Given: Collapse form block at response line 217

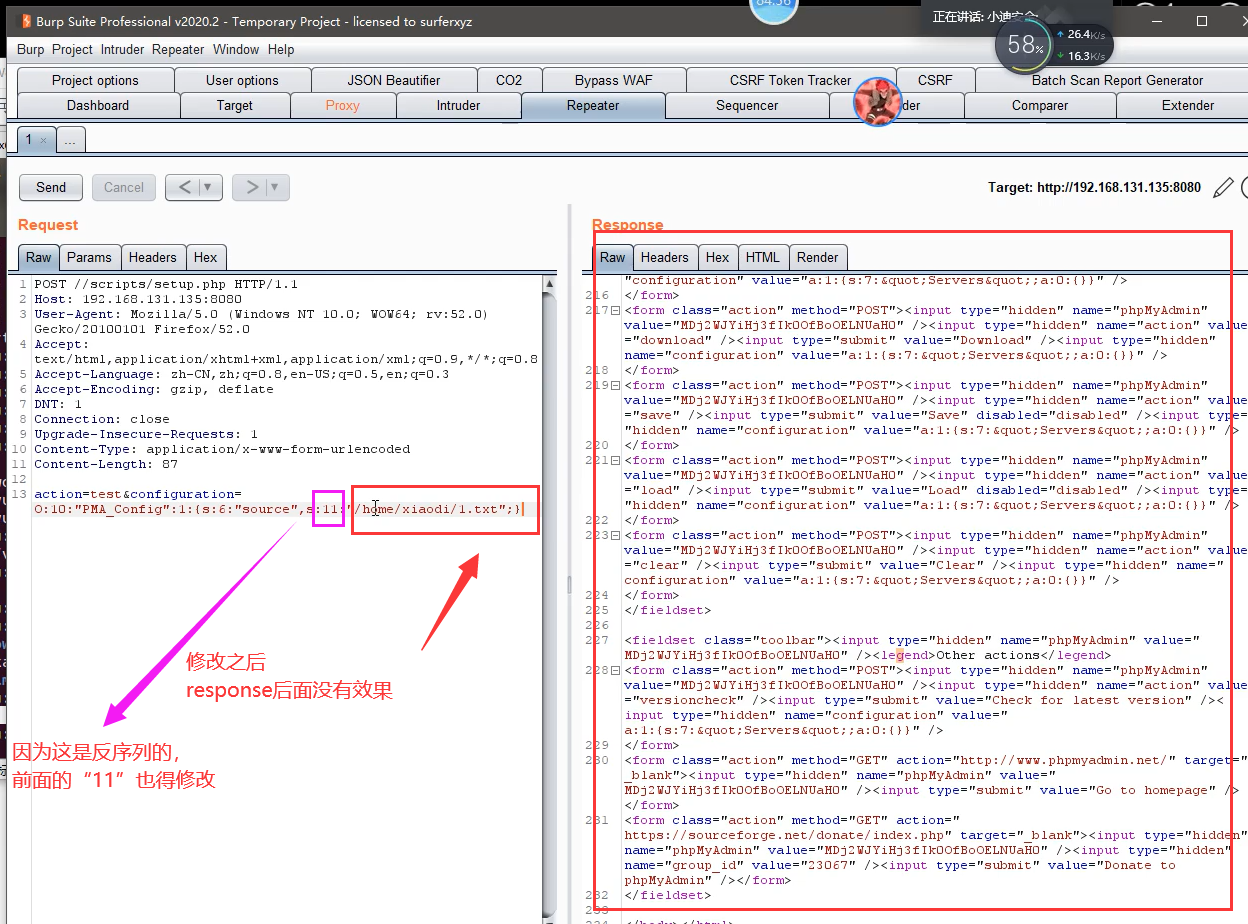Looking at the screenshot, I should point(616,310).
